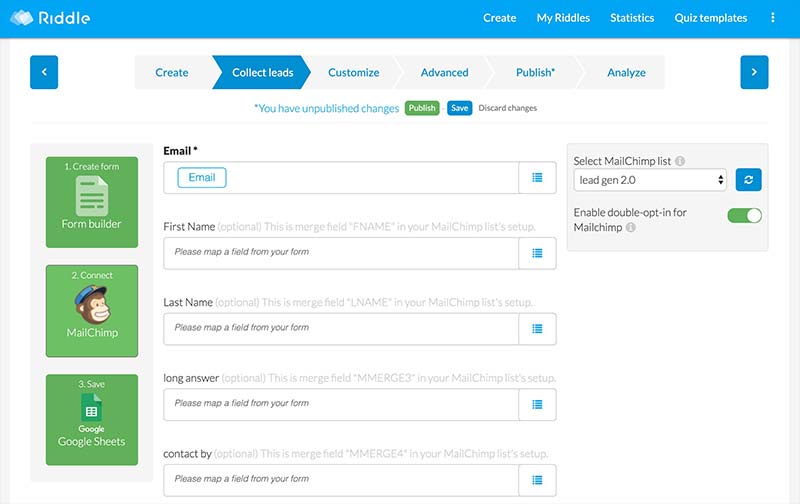Open My Riddles in top navigation
The image size is (800, 504).
[563, 18]
